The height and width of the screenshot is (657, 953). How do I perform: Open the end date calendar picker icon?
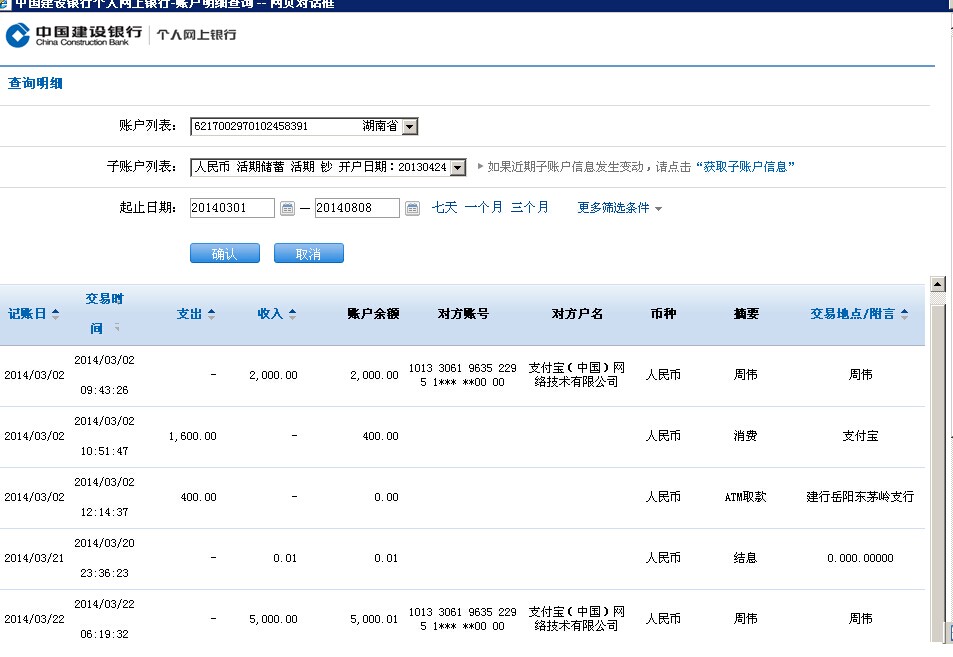click(x=412, y=208)
